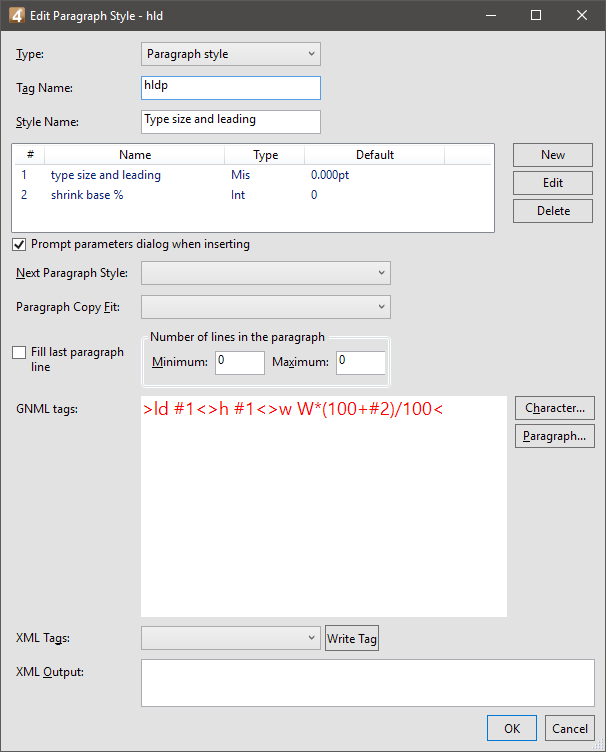The image size is (606, 752).
Task: Maximize the Edit Paragraph Style window
Action: coord(536,15)
